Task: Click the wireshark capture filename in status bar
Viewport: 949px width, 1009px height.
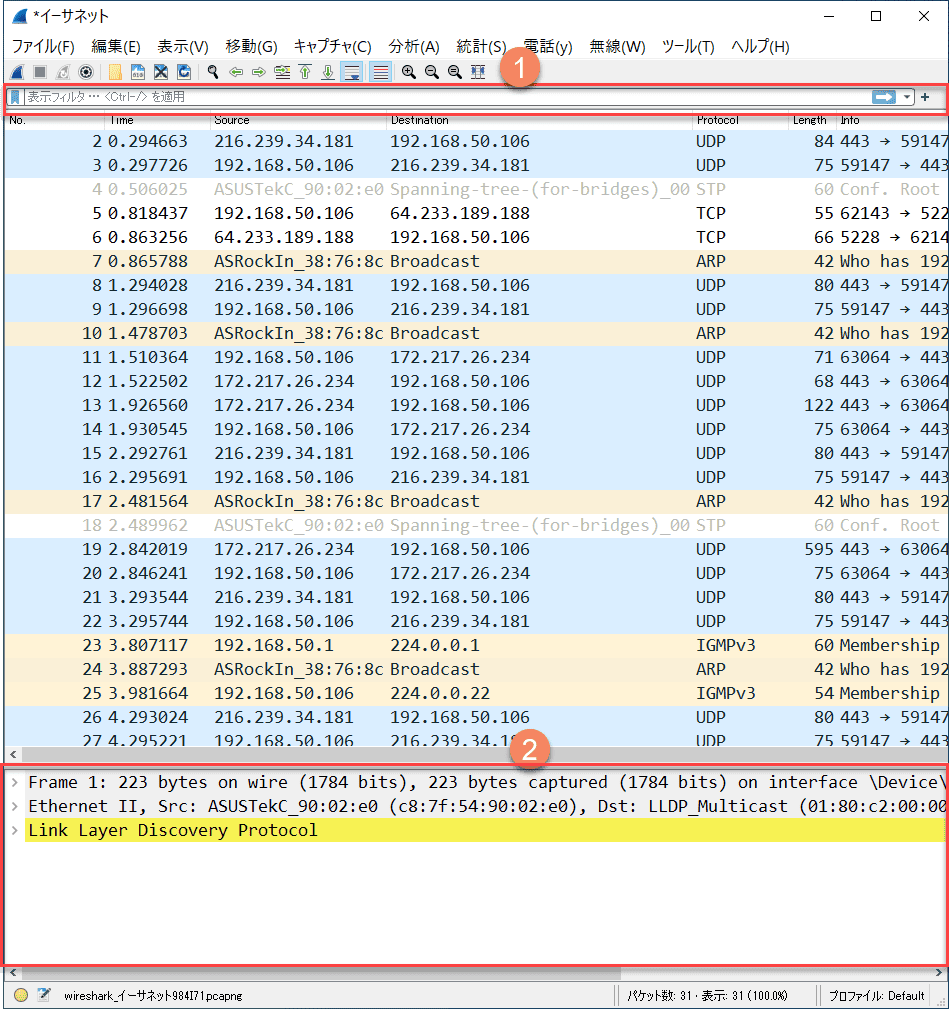Action: [153, 995]
